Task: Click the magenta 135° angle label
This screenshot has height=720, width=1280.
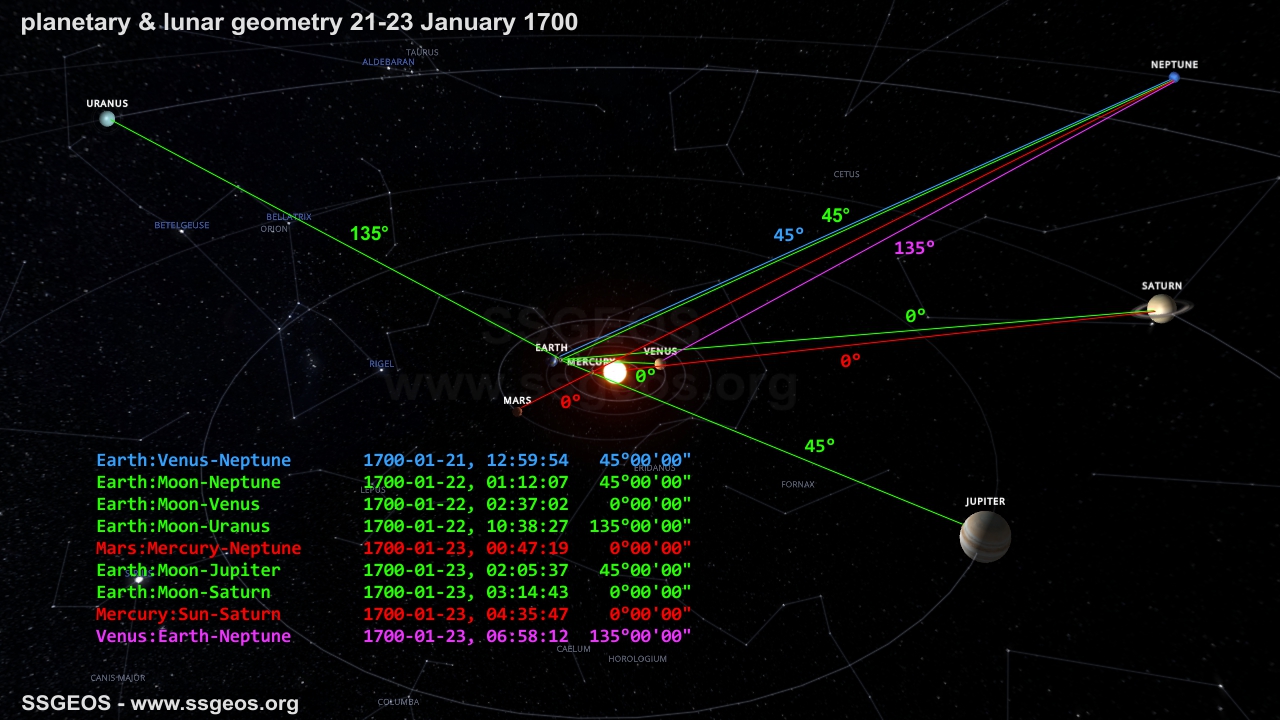Action: tap(914, 248)
